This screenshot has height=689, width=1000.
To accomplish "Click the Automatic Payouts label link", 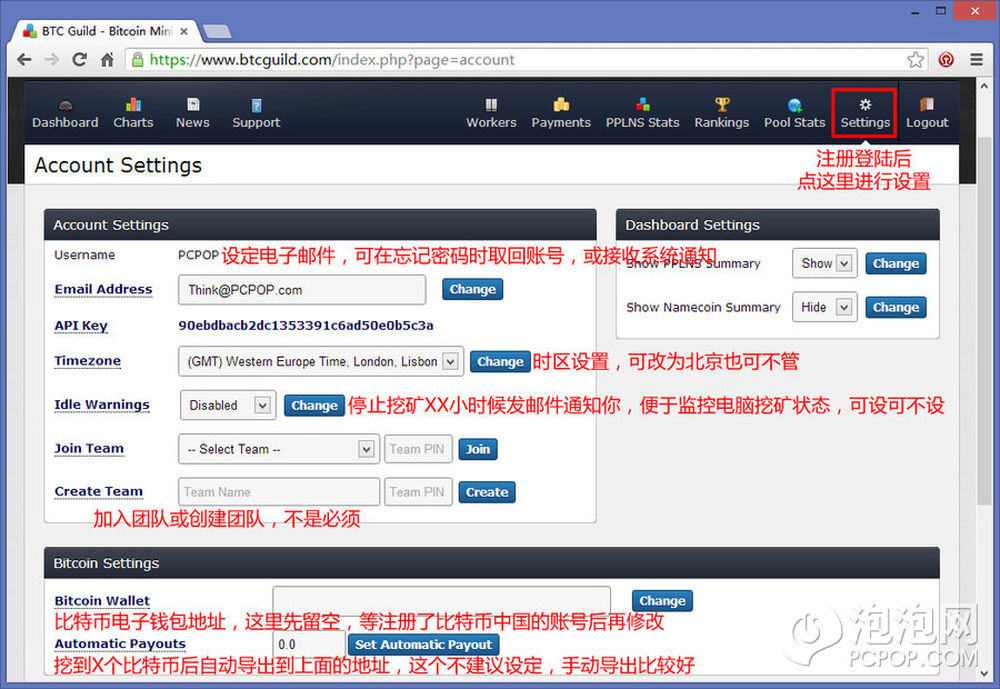I will 120,644.
